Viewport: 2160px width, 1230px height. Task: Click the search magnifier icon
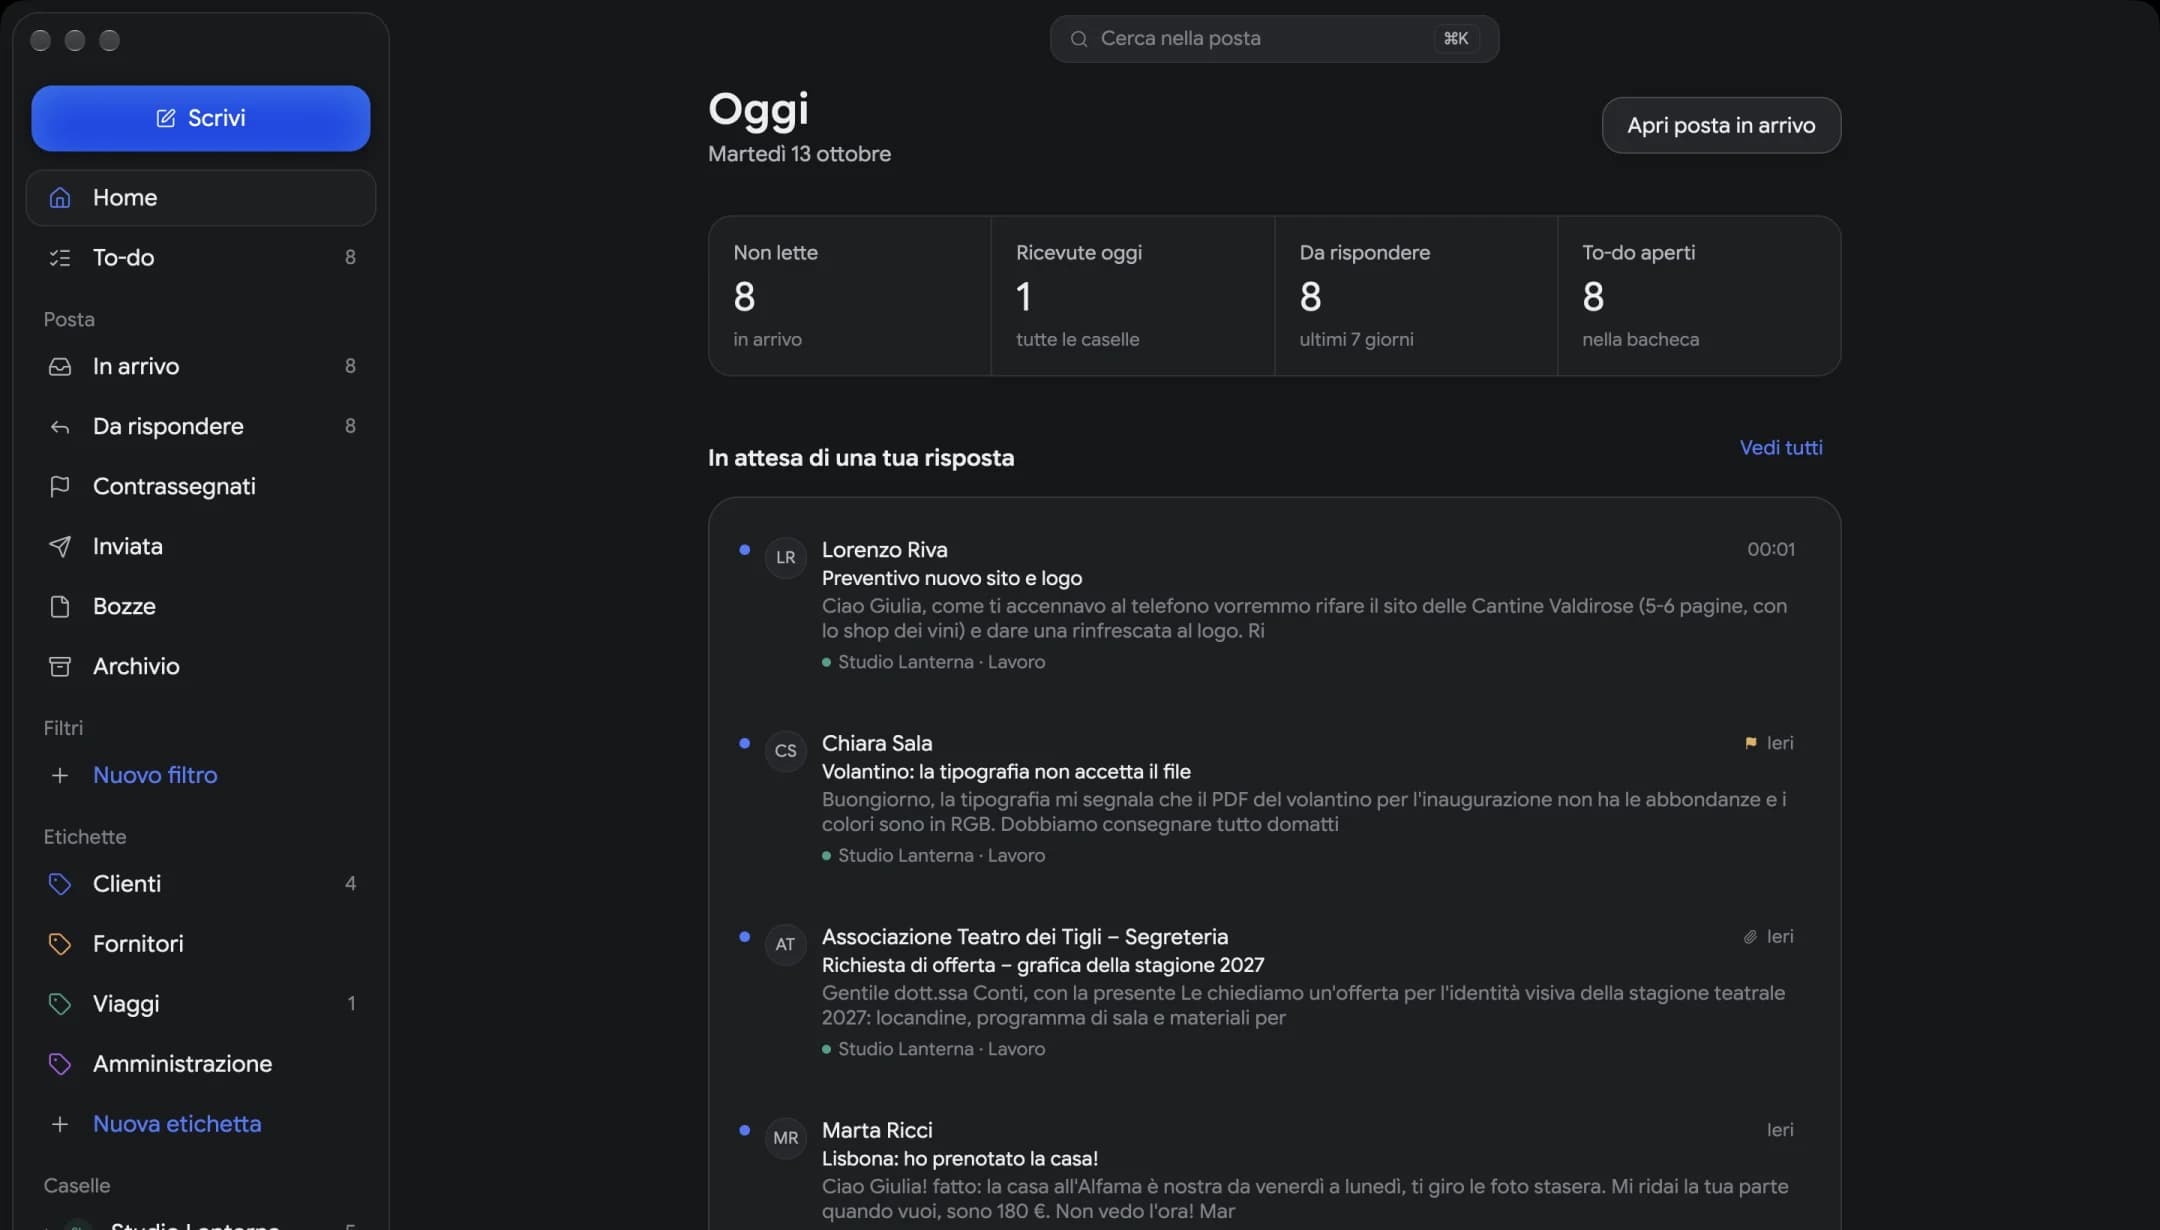pyautogui.click(x=1079, y=39)
